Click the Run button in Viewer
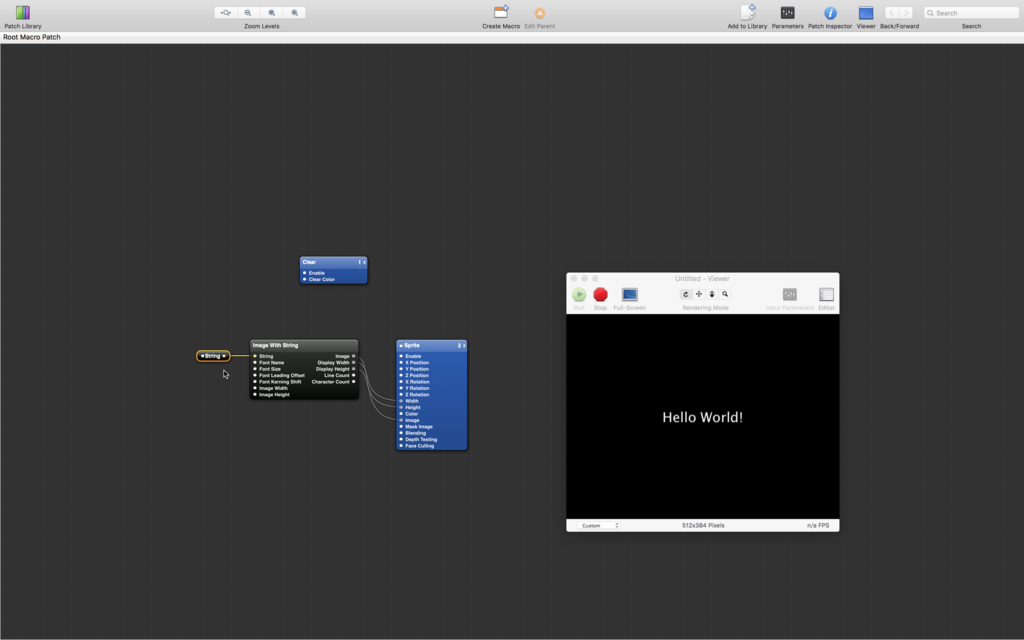Screen dimensions: 1024x640 579,295
